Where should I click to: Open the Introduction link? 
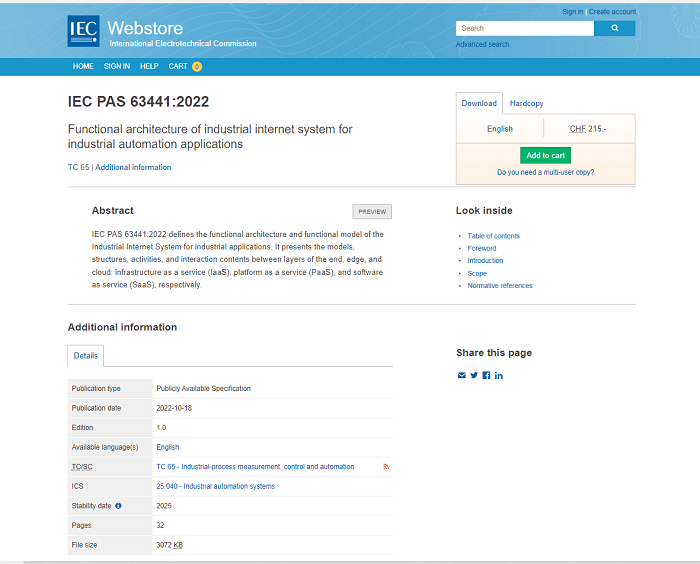[485, 261]
